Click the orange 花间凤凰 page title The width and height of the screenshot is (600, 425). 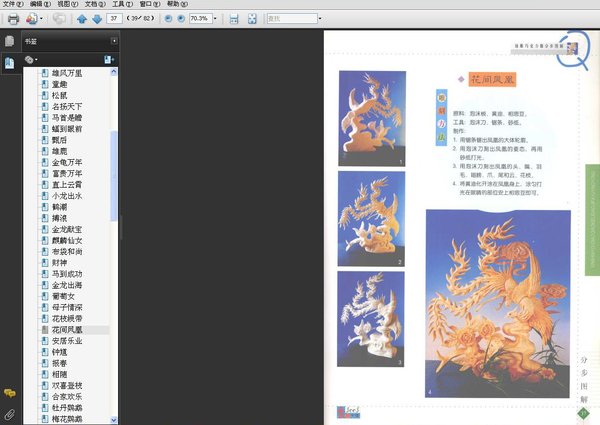pyautogui.click(x=492, y=80)
